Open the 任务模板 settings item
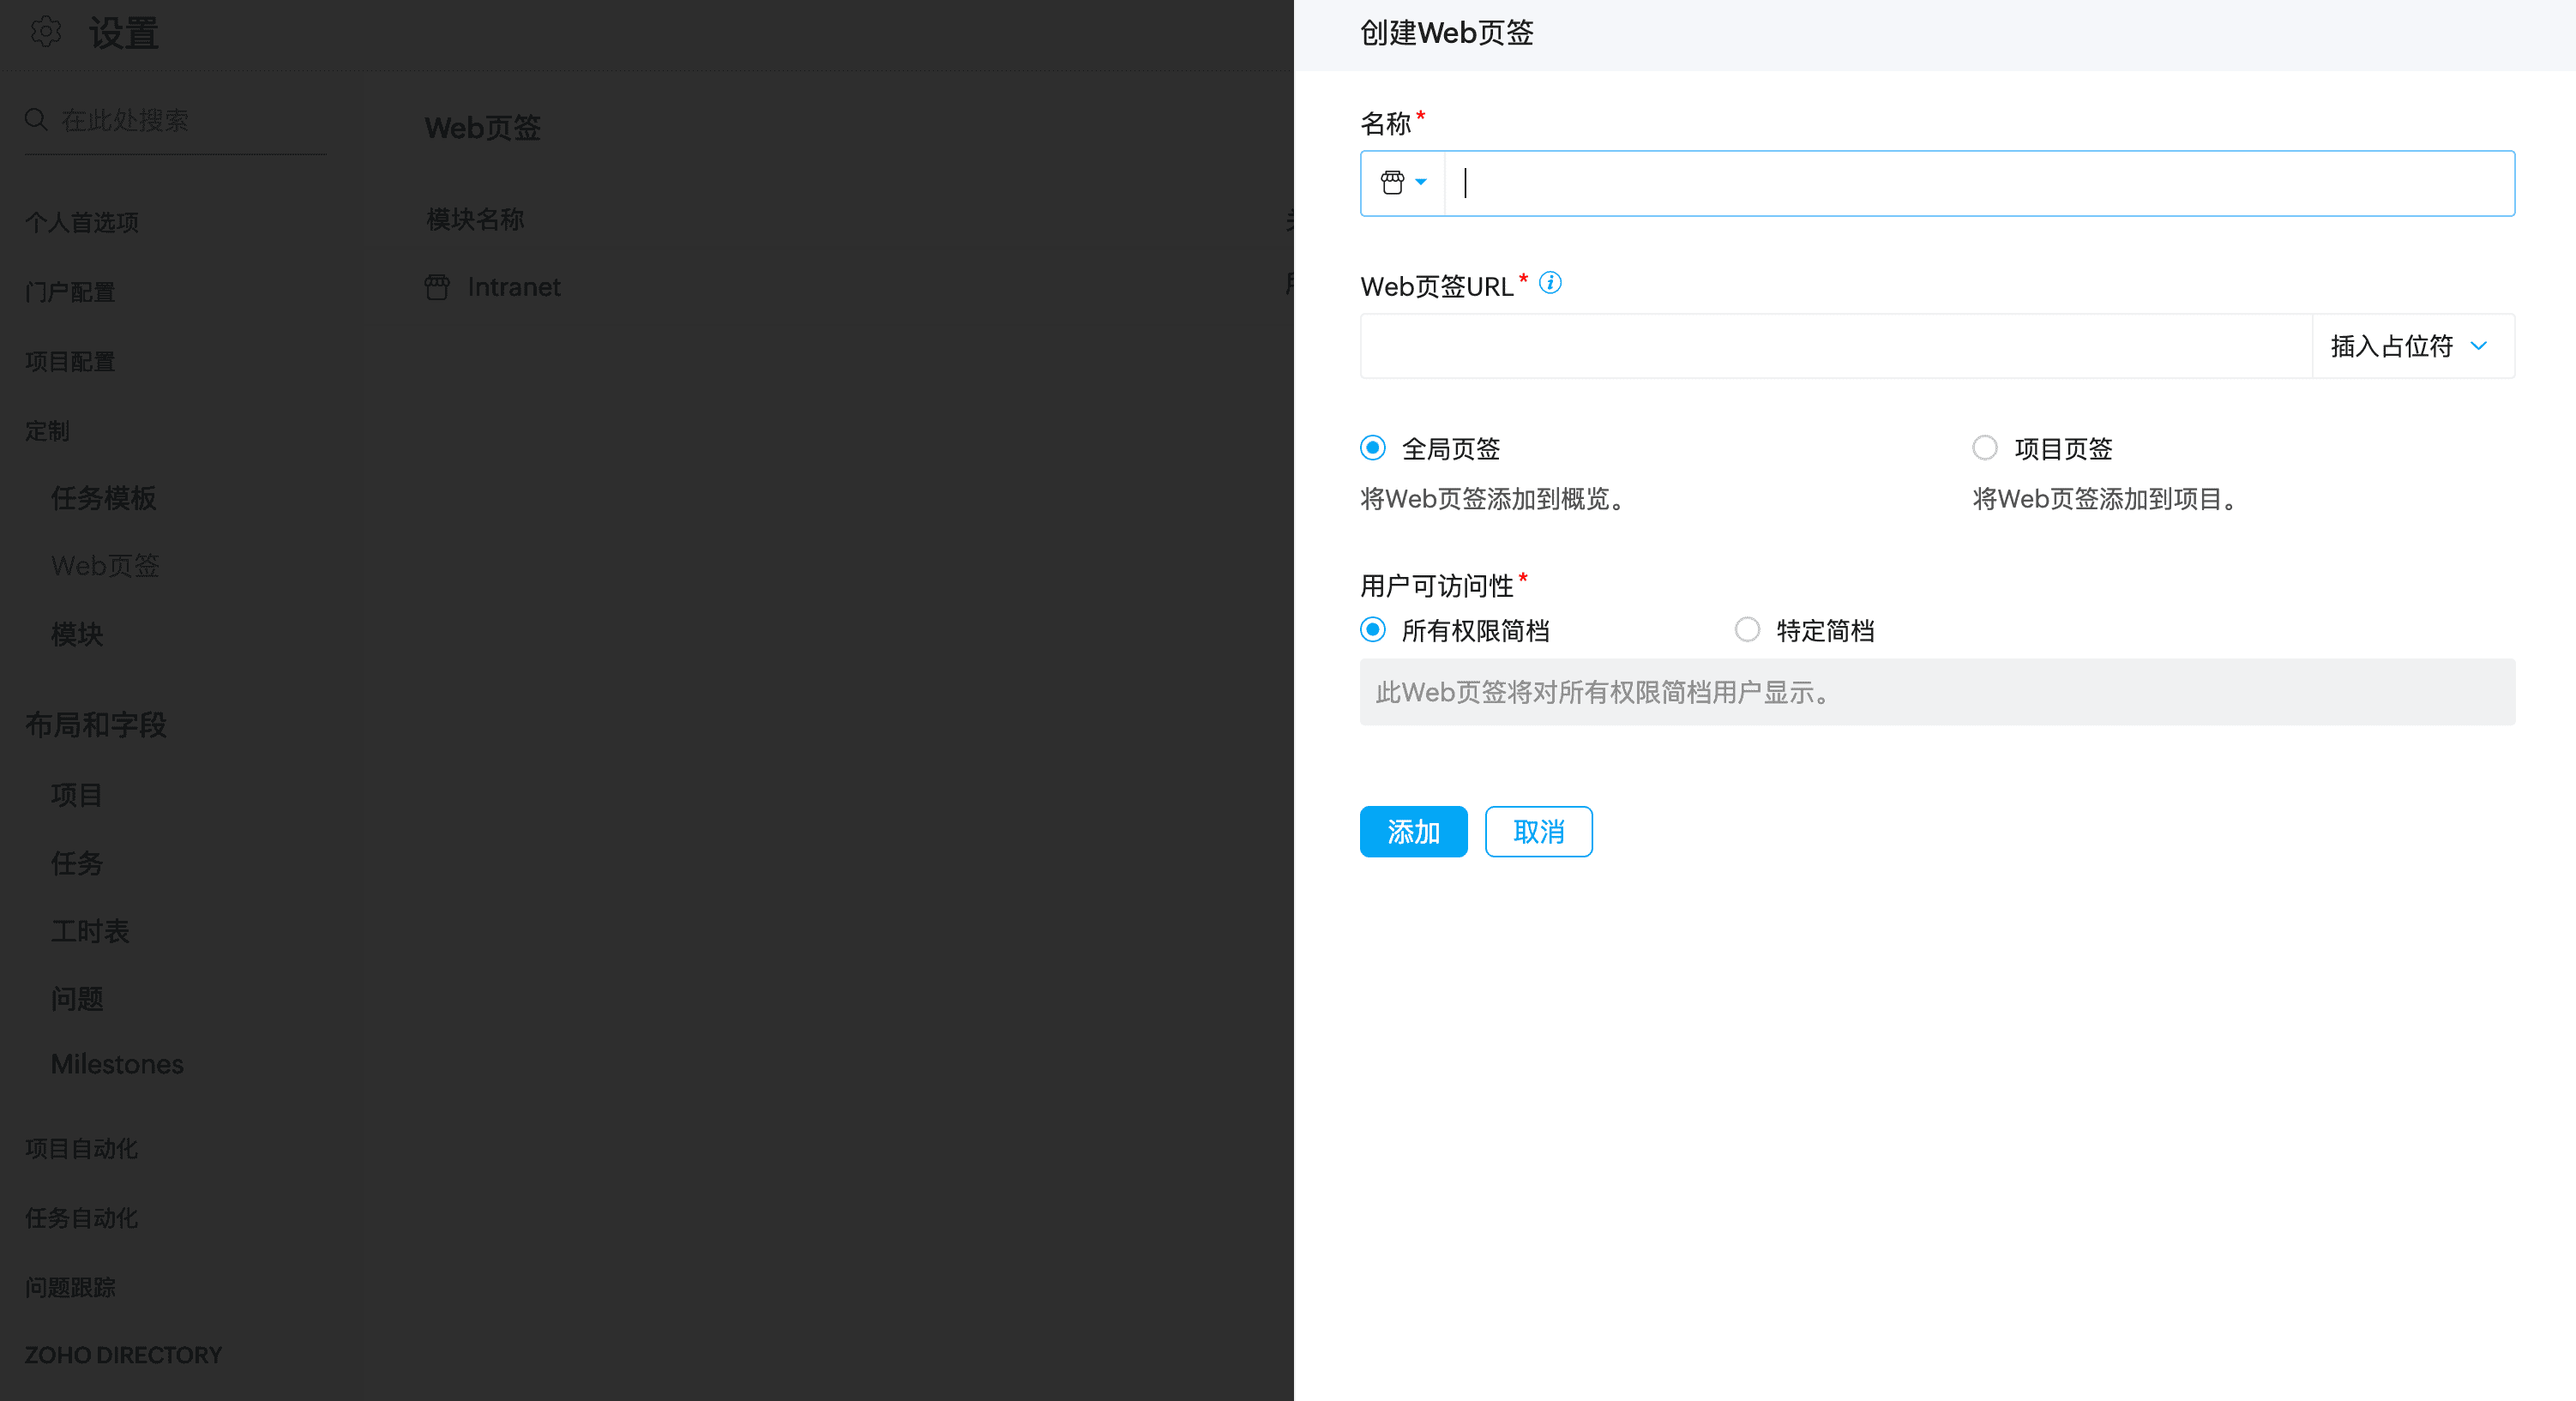 coord(103,498)
